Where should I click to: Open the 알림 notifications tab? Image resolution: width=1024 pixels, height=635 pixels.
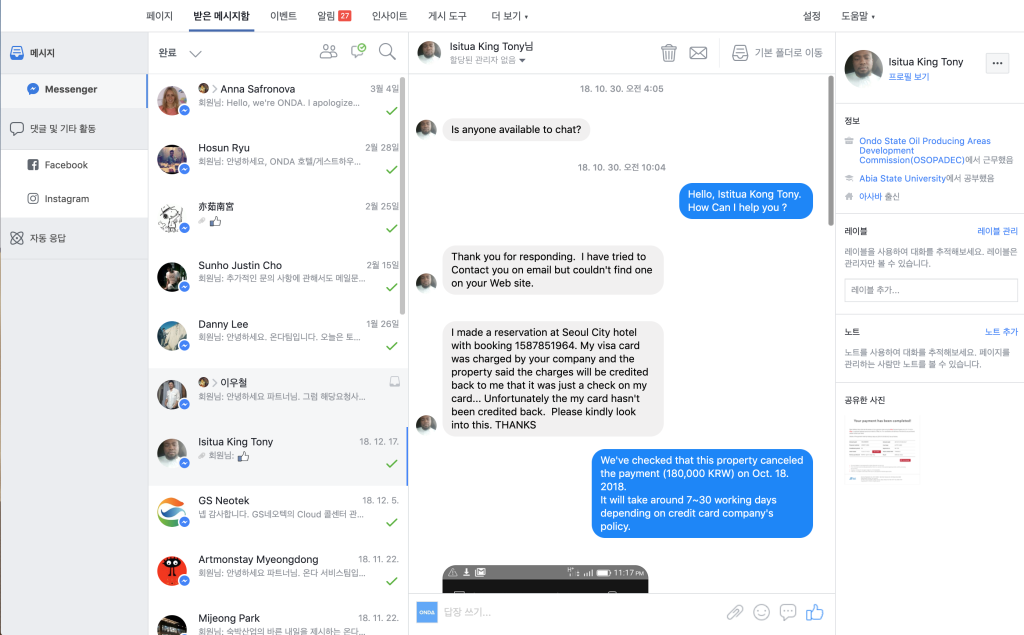[x=334, y=16]
